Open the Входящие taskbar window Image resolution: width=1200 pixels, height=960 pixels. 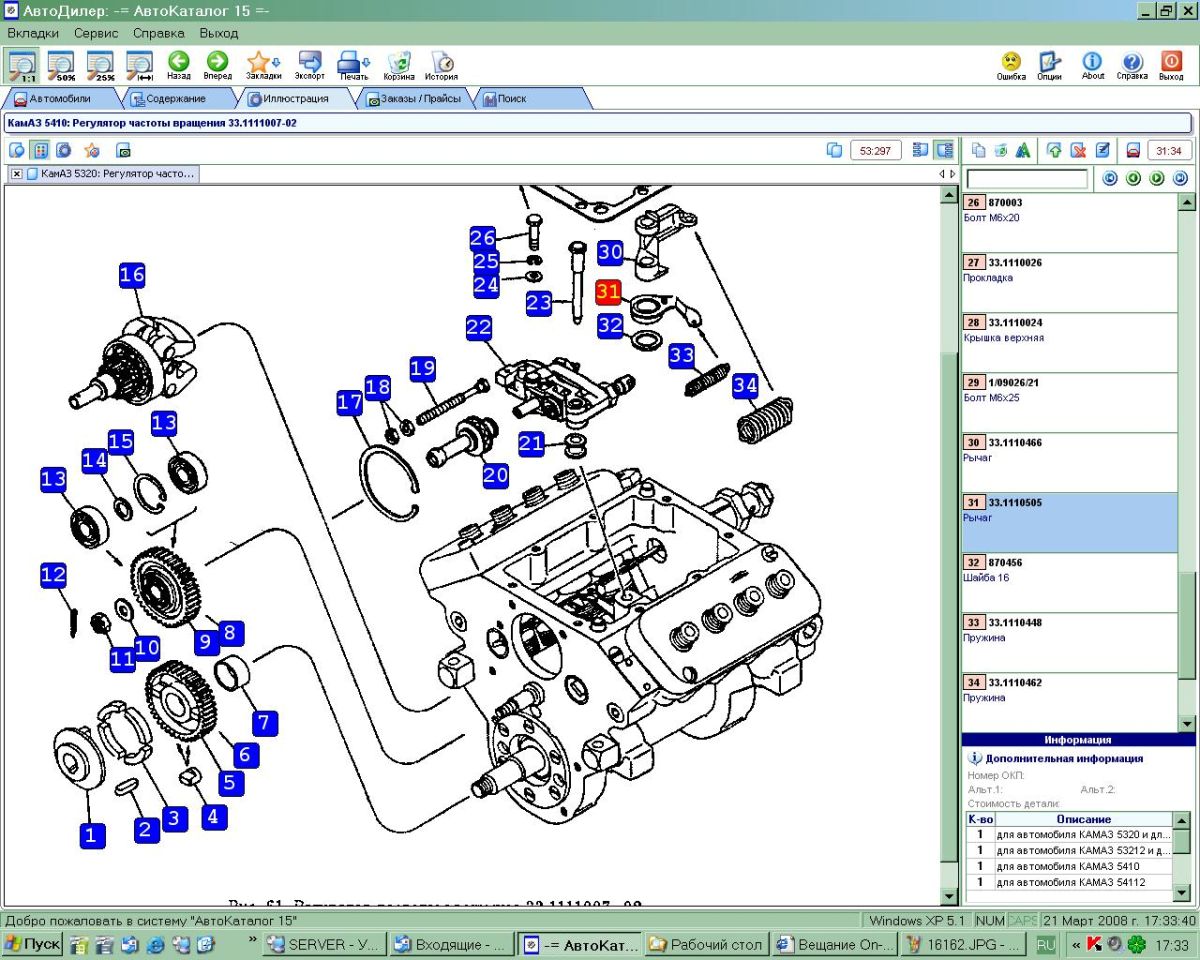(x=450, y=944)
